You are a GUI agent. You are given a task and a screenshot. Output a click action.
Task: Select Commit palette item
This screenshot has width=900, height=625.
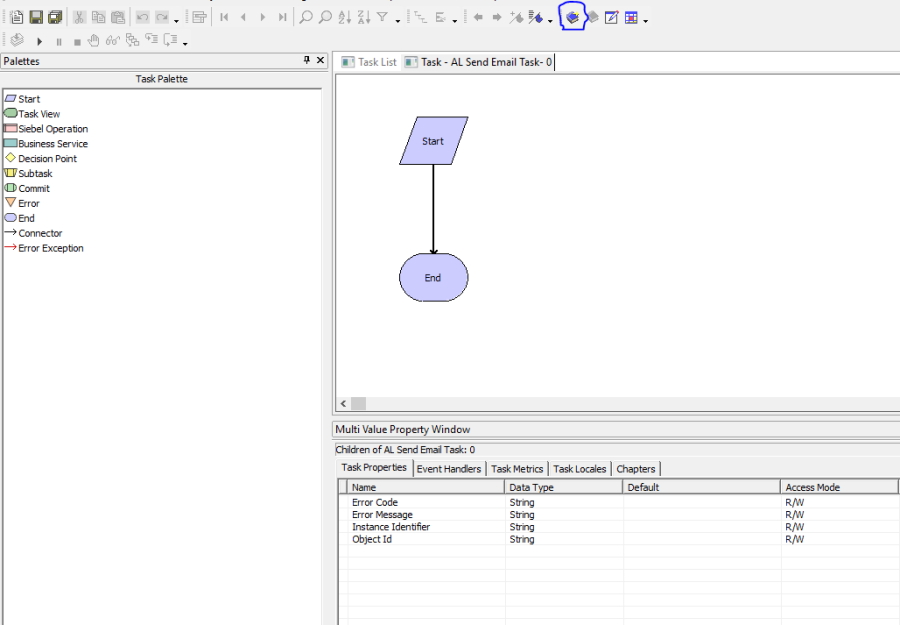[27, 188]
